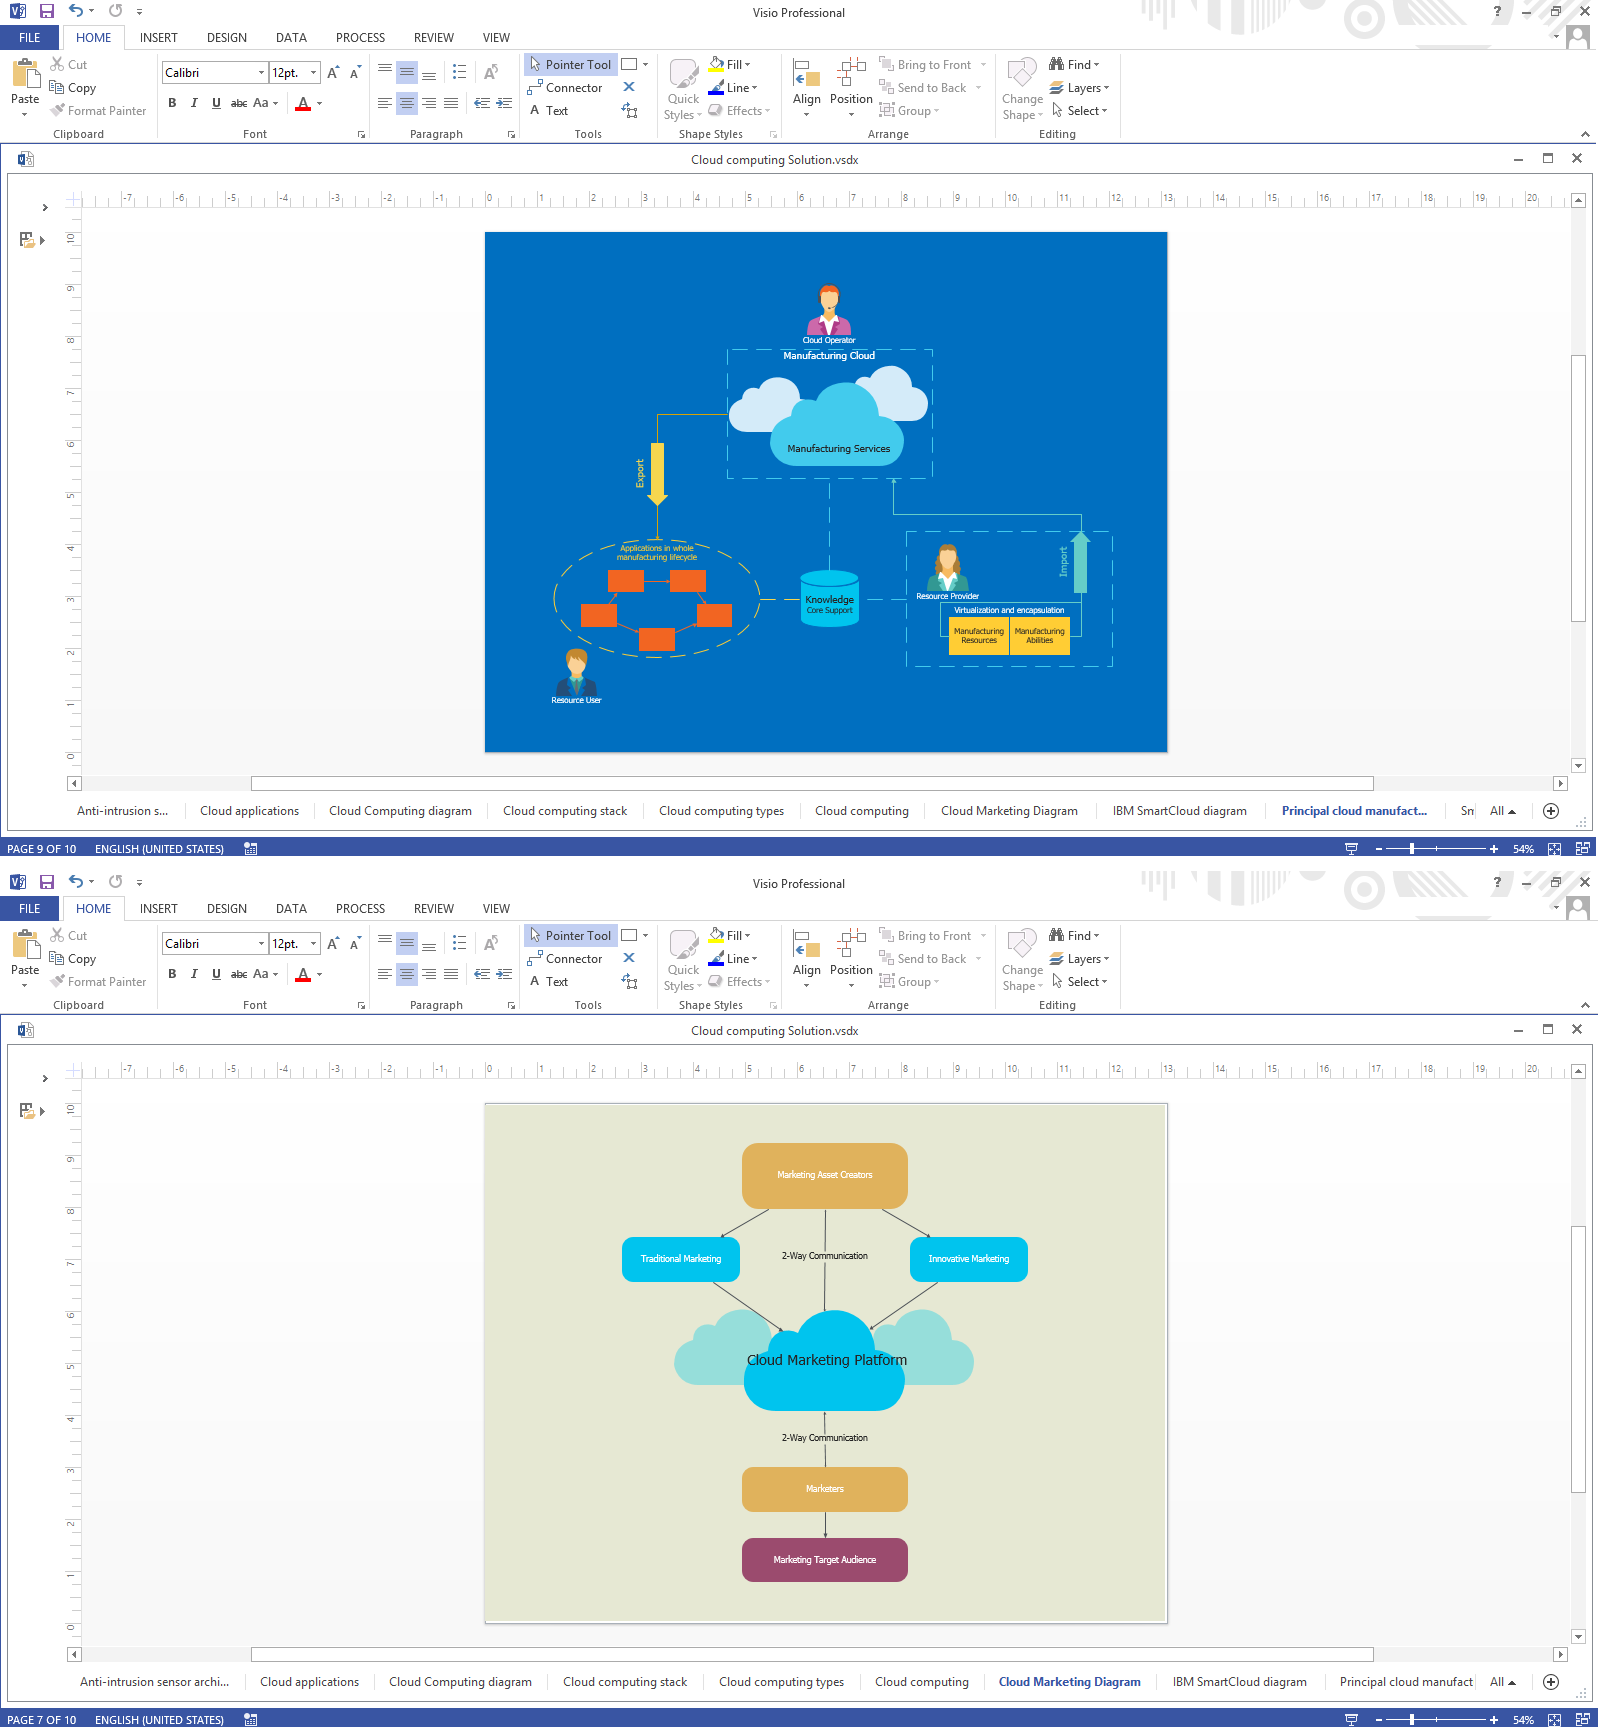The image size is (1598, 1732).
Task: Open Change Shape in bottom window
Action: (1022, 960)
